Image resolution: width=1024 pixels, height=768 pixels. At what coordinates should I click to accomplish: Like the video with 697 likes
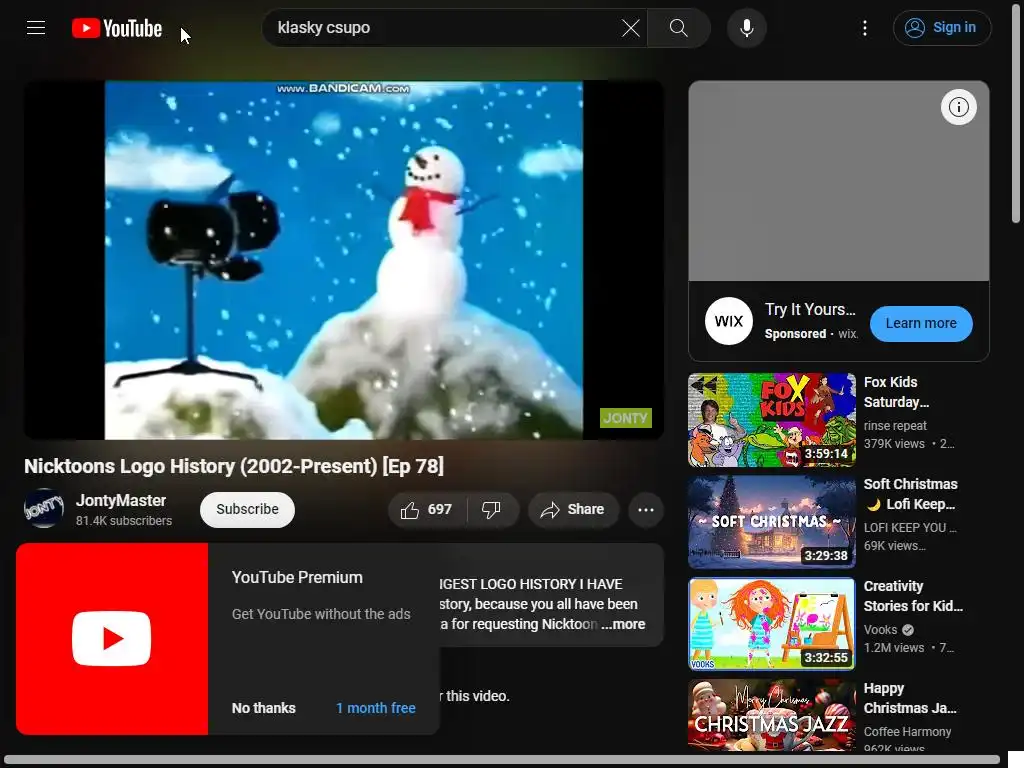(427, 509)
